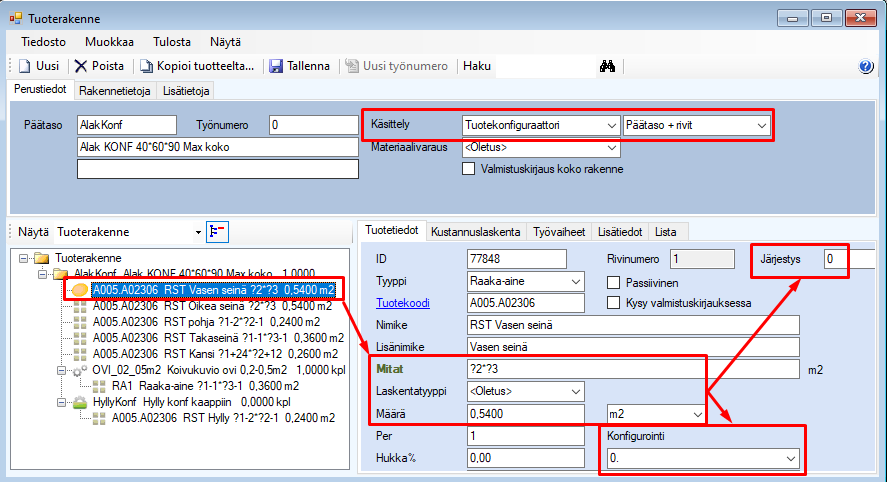
Task: Click the Uusi työnumero button
Action: (x=396, y=66)
